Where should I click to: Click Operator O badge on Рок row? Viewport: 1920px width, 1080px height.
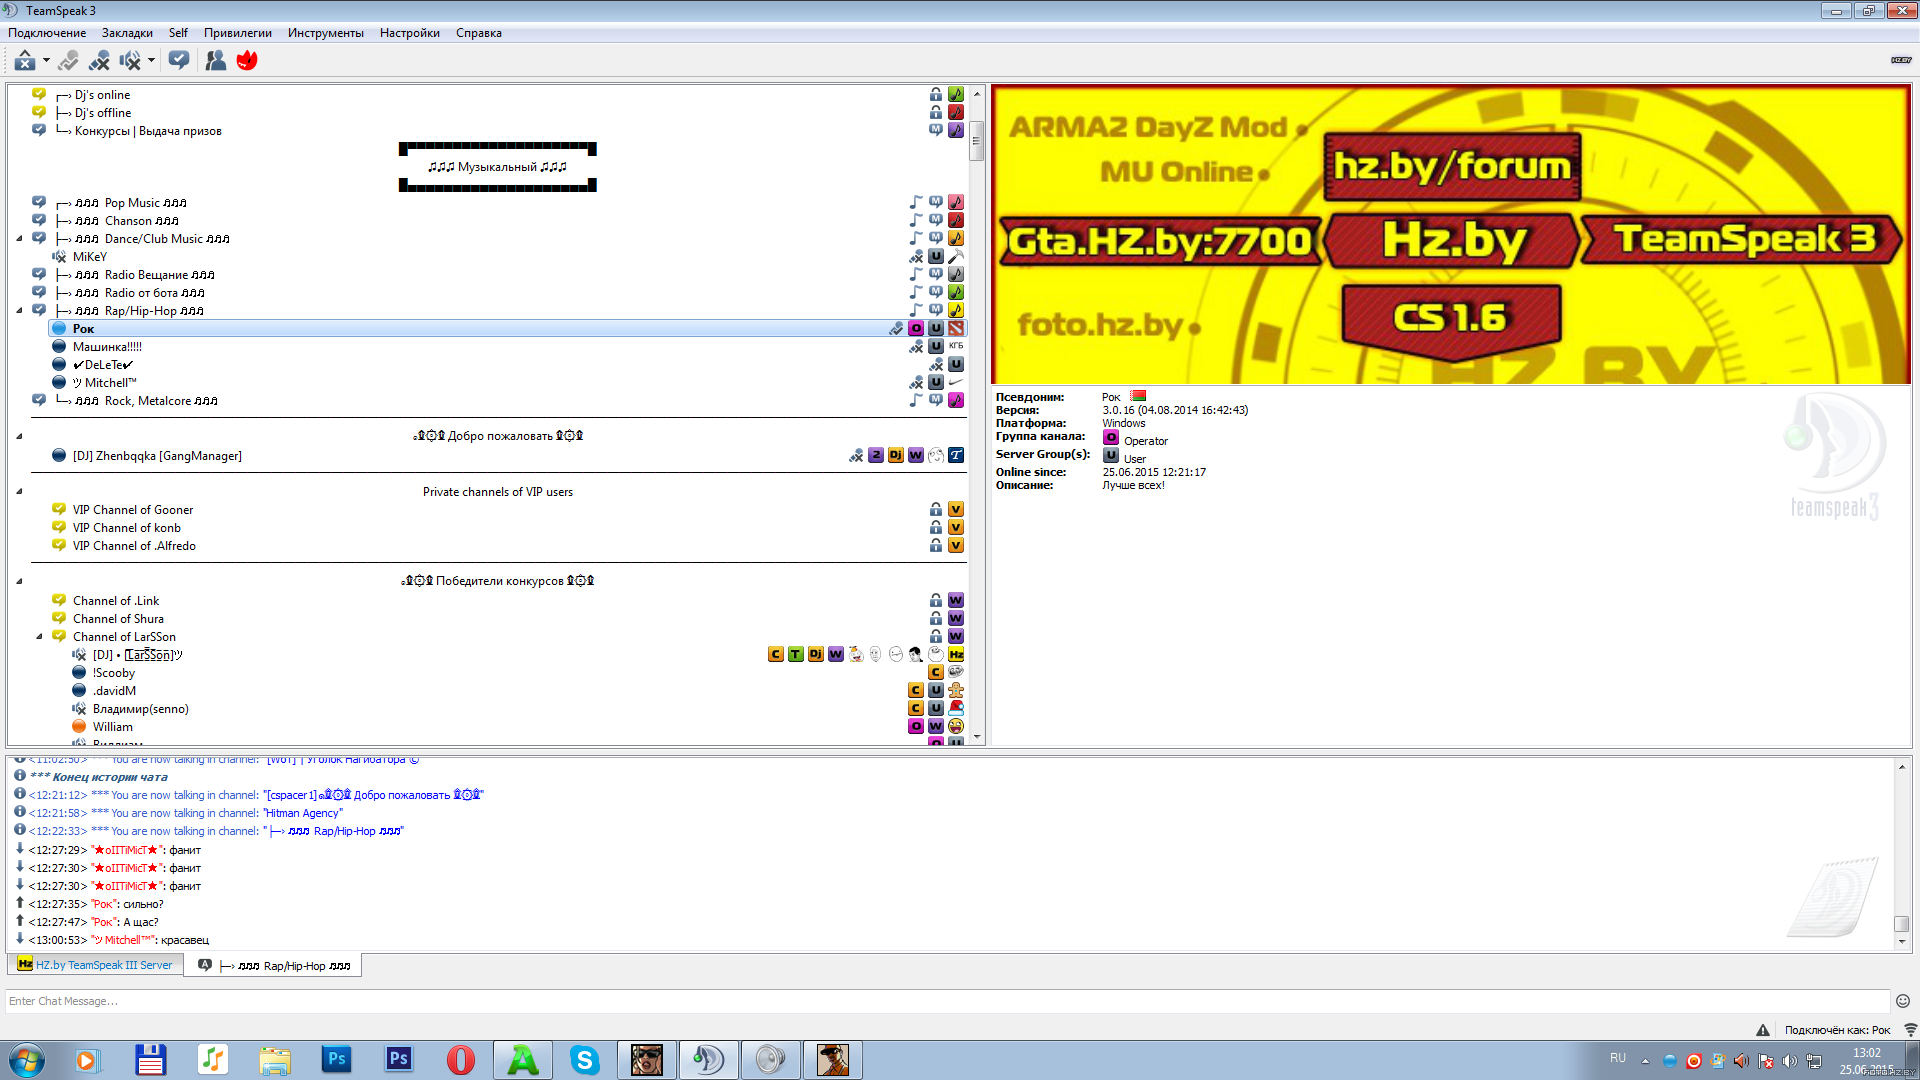coord(916,329)
